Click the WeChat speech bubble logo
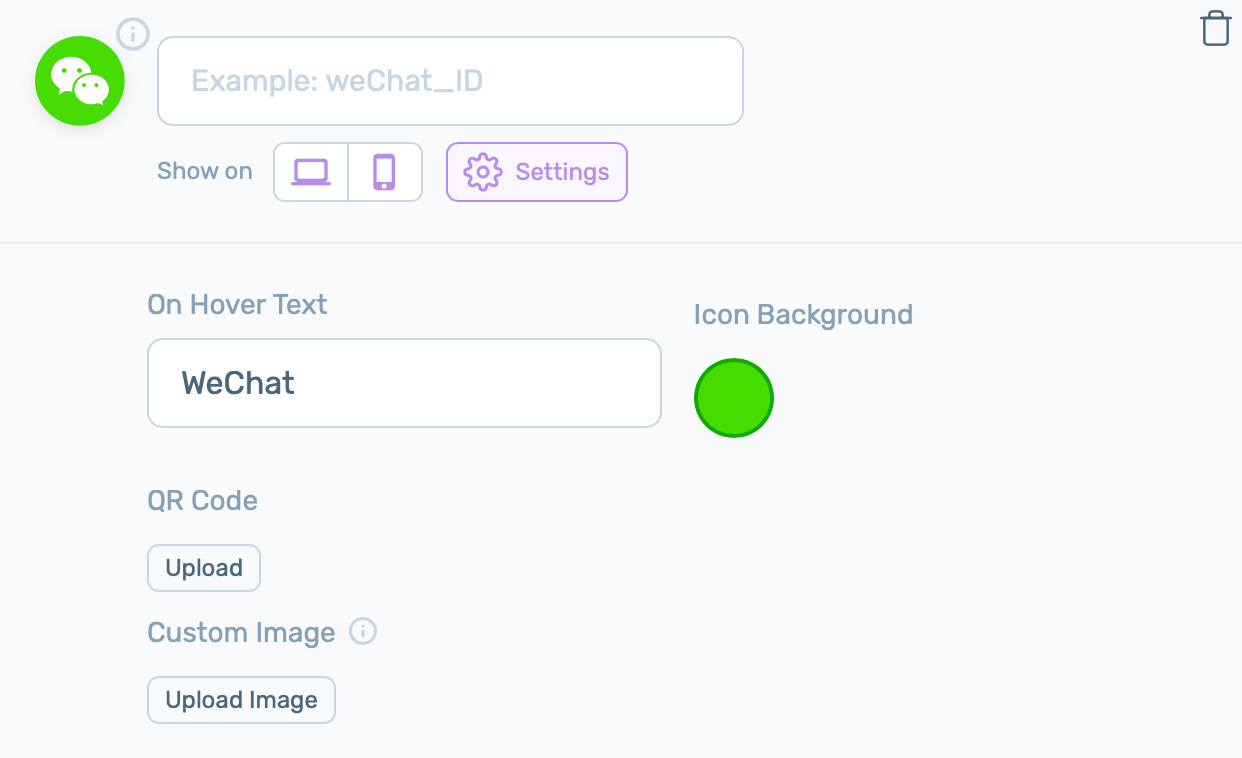 point(80,81)
